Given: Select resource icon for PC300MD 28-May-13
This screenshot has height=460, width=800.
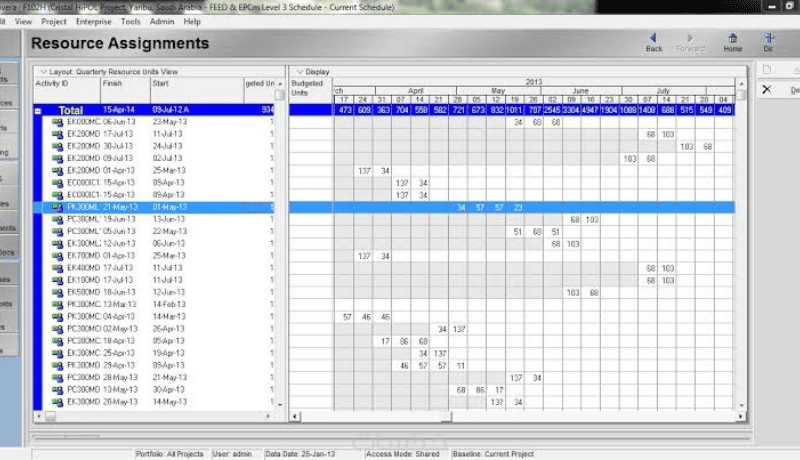Looking at the screenshot, I should click(x=58, y=378).
